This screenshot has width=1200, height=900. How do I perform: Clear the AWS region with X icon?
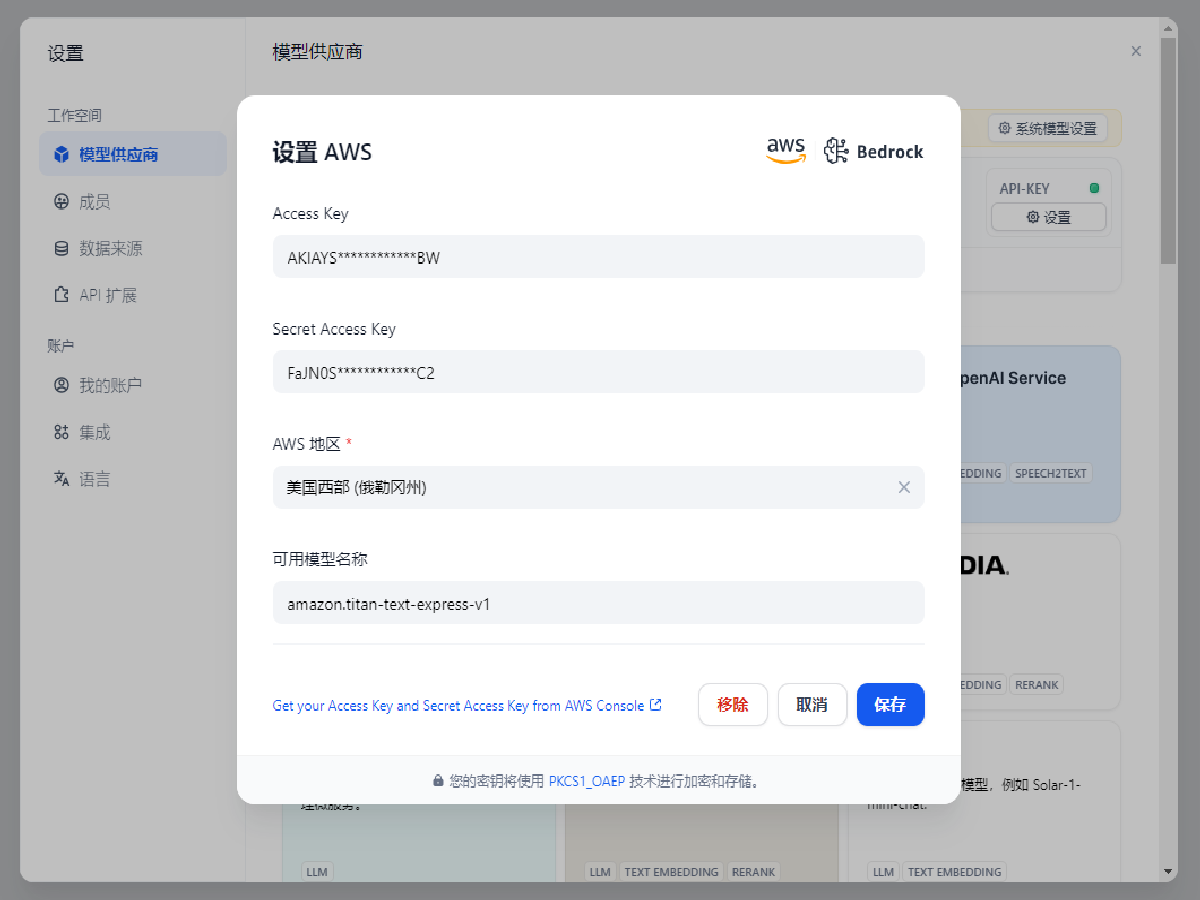904,487
